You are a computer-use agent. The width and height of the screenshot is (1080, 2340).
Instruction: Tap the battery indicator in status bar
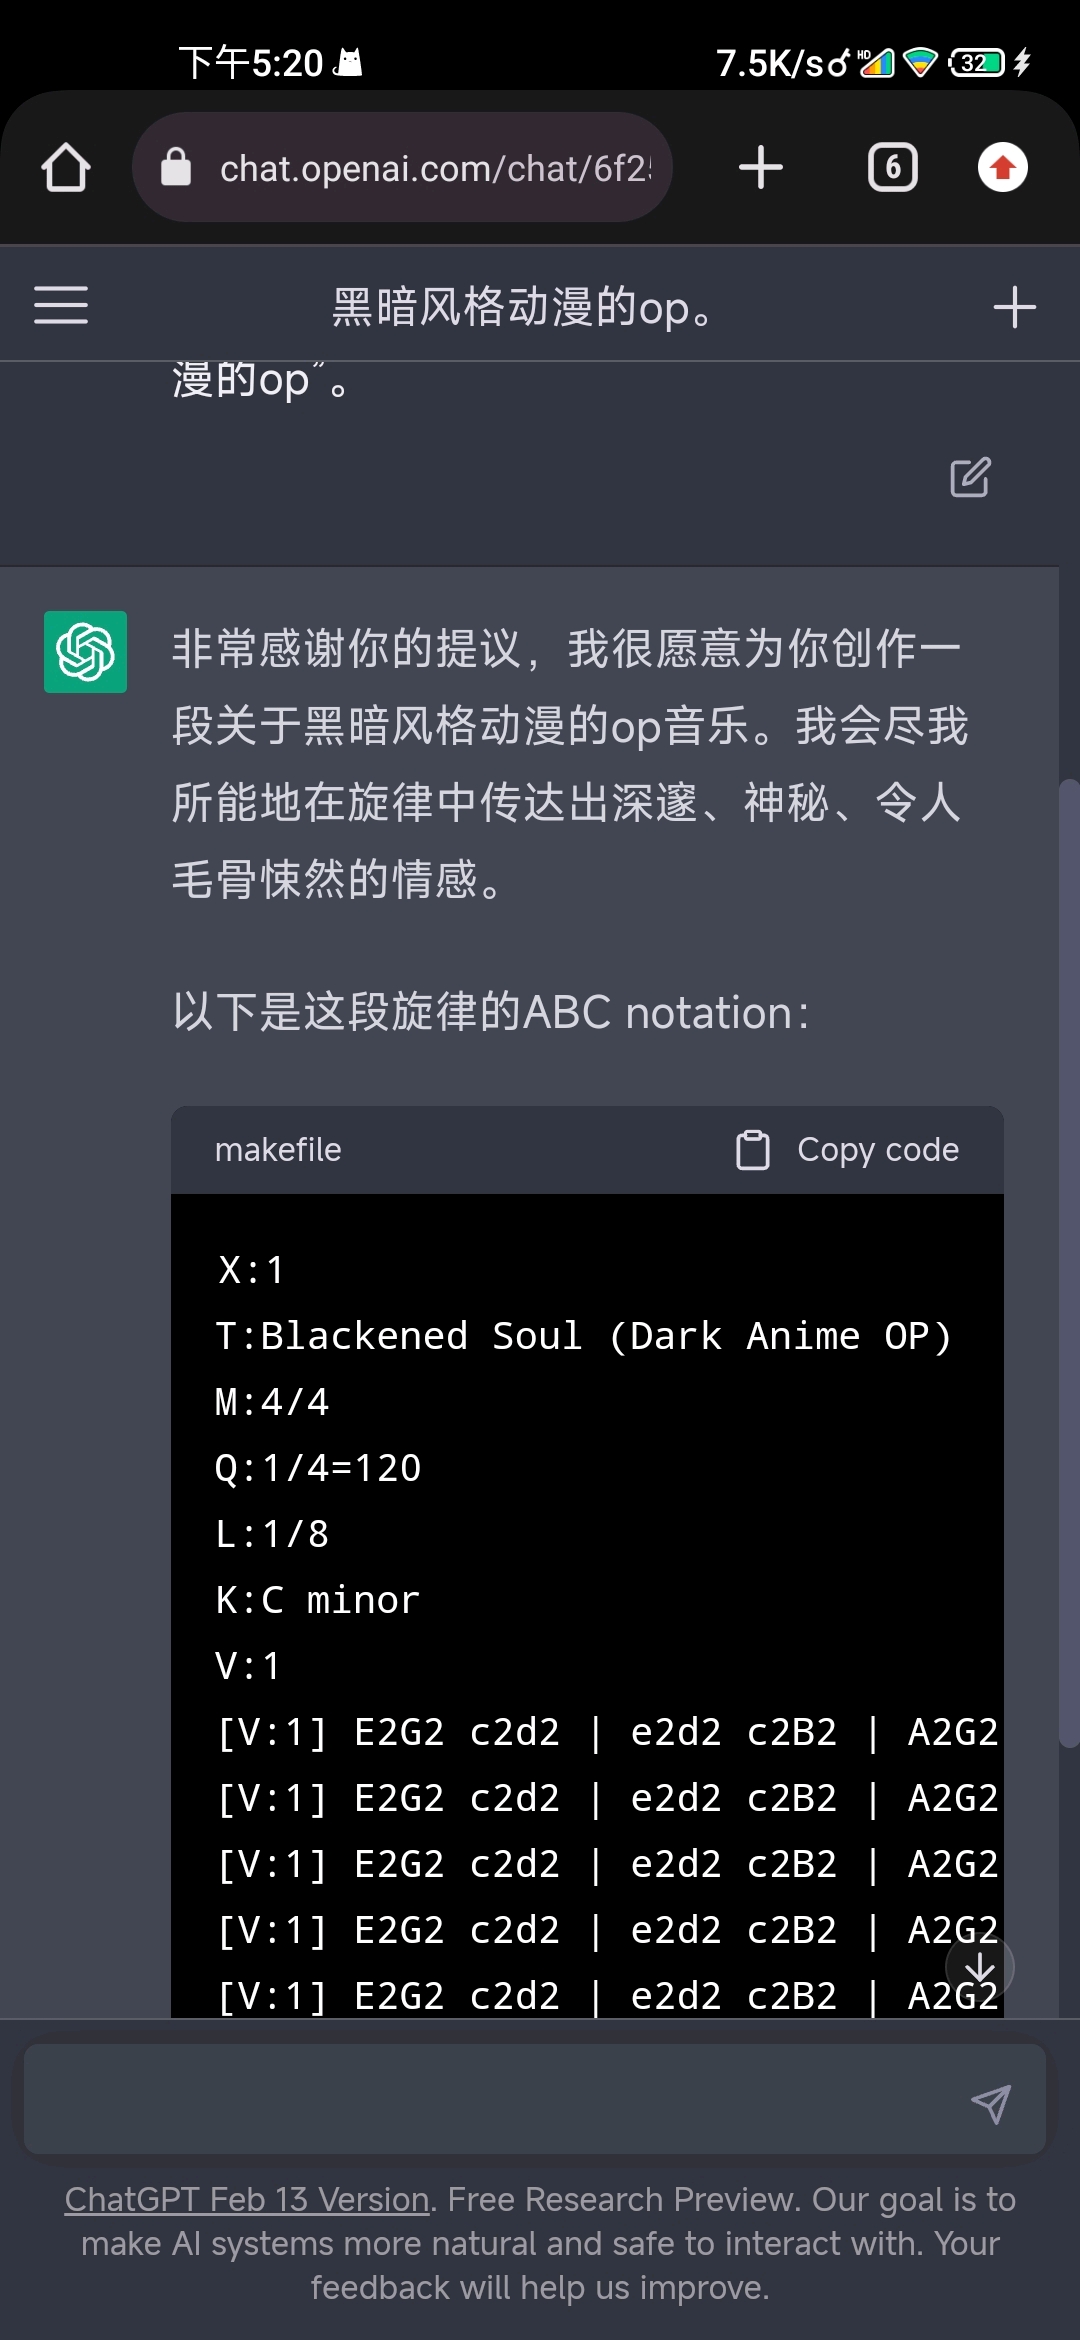977,63
